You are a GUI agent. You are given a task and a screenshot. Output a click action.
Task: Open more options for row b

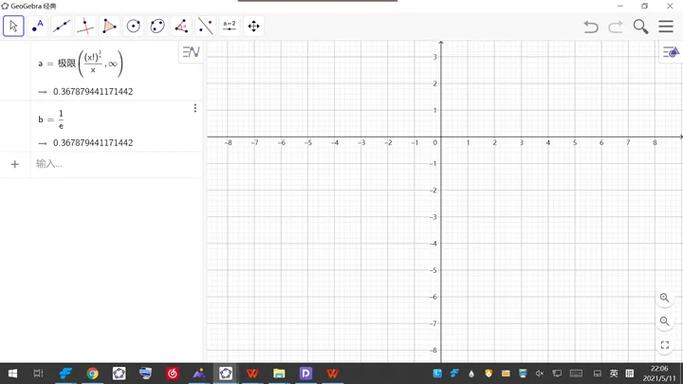(195, 108)
